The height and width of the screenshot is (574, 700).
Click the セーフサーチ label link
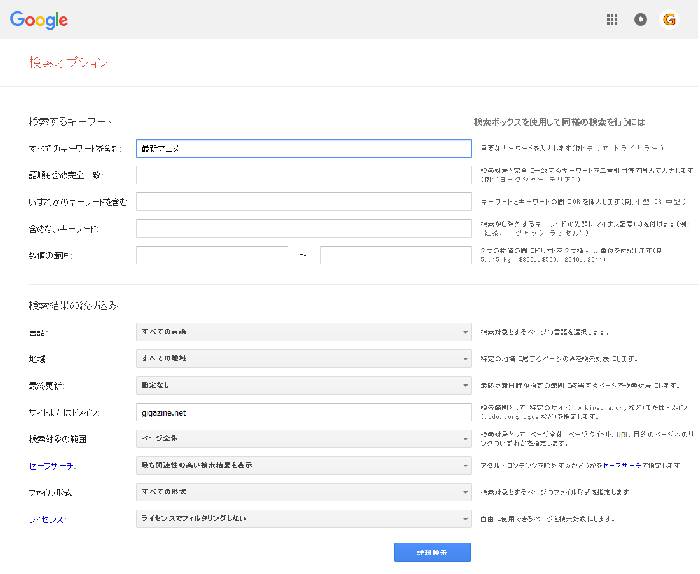tap(52, 466)
